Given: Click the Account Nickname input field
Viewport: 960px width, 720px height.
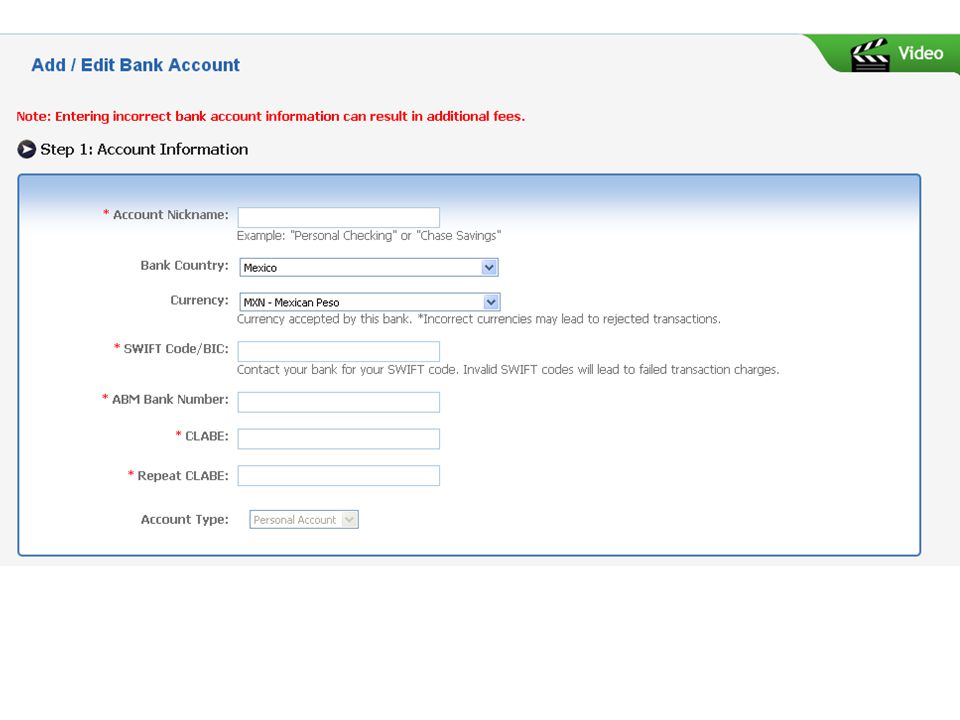Looking at the screenshot, I should coord(339,217).
